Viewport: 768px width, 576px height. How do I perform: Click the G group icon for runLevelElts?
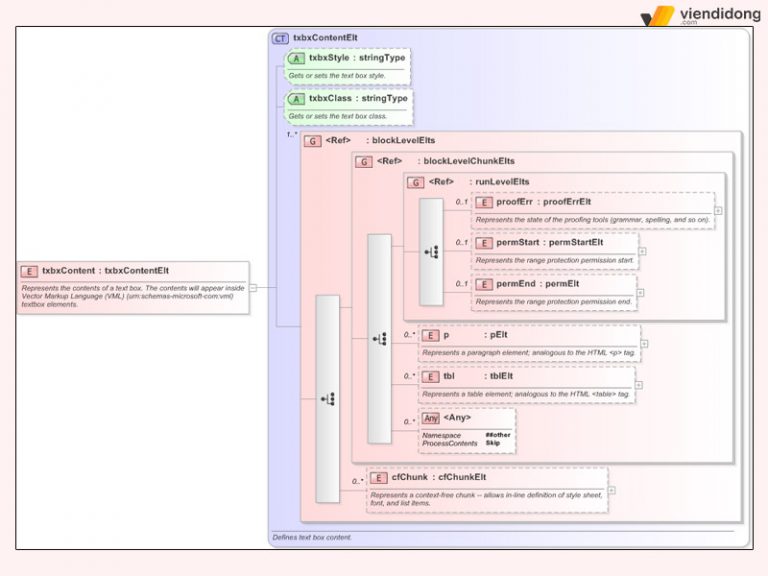pos(415,182)
